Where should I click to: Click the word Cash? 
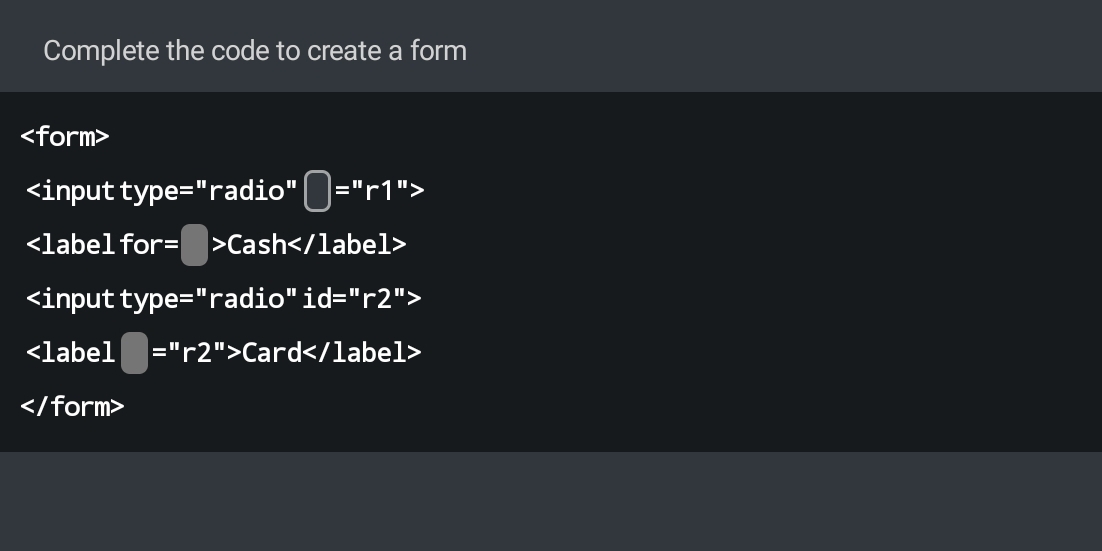[x=257, y=245]
